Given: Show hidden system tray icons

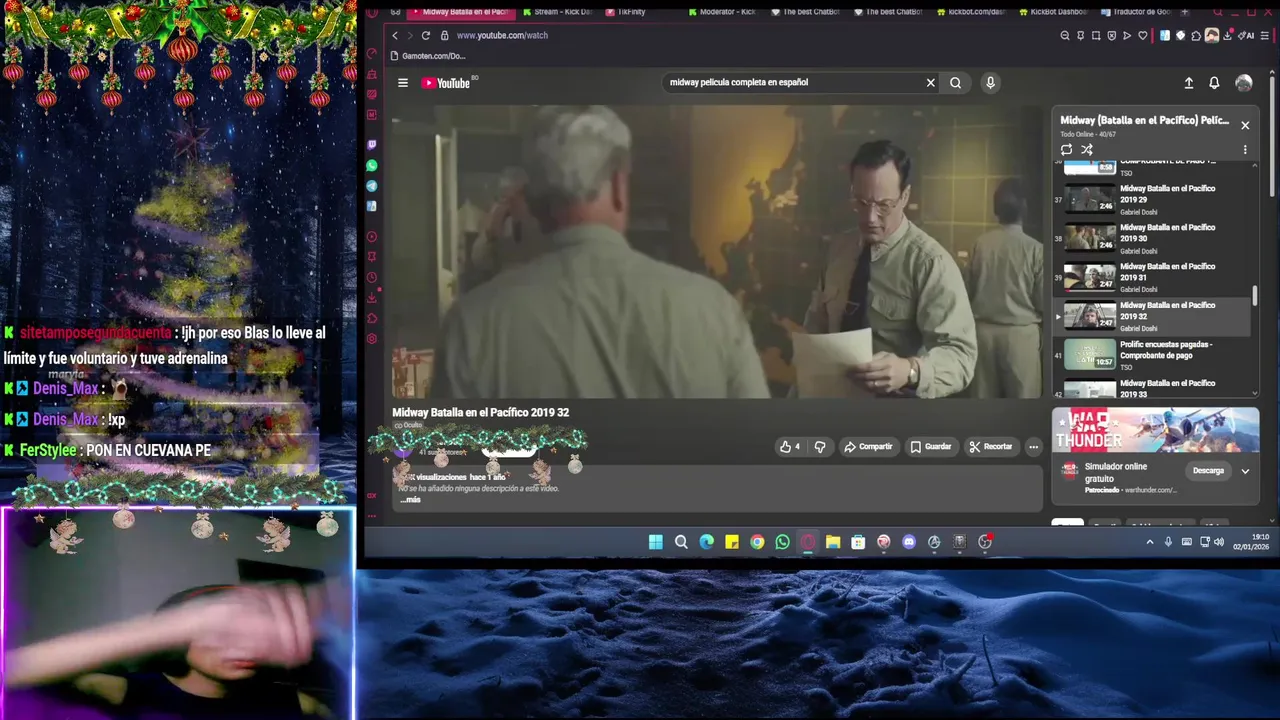Looking at the screenshot, I should click(1150, 542).
